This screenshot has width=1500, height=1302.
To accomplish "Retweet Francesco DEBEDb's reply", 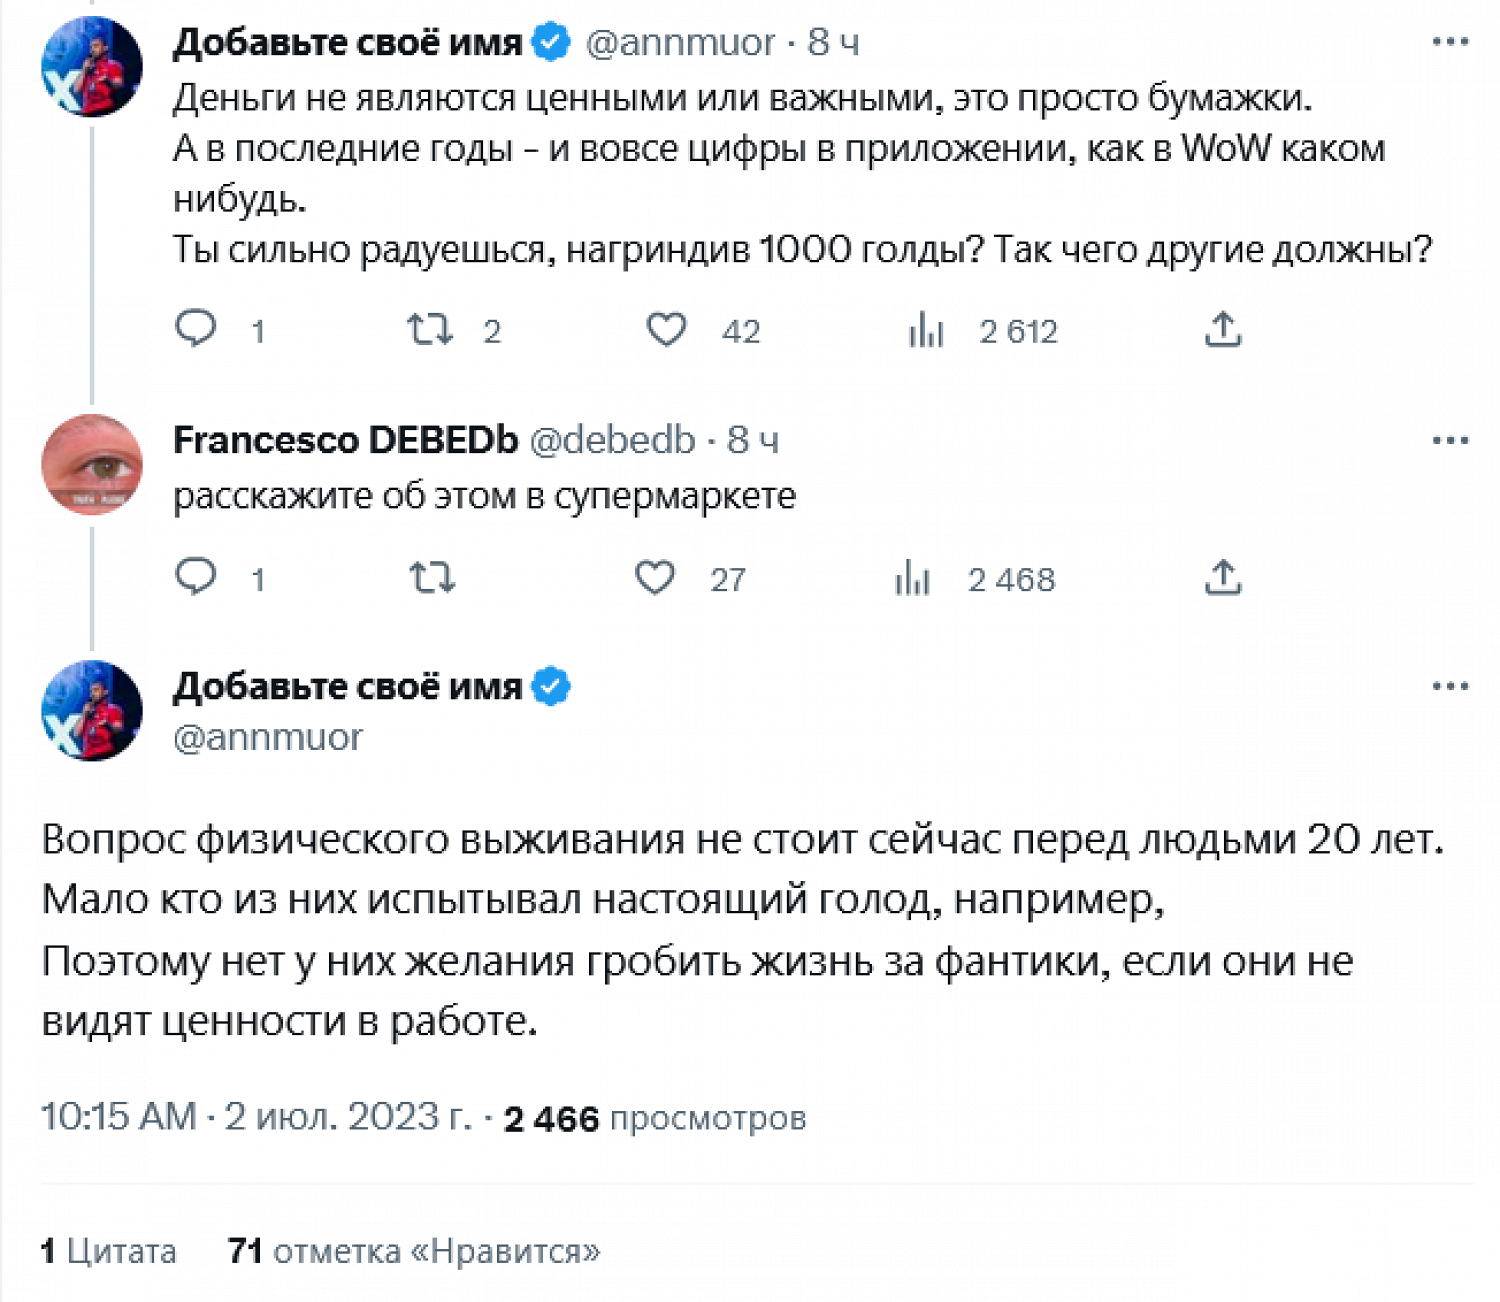I will point(432,577).
